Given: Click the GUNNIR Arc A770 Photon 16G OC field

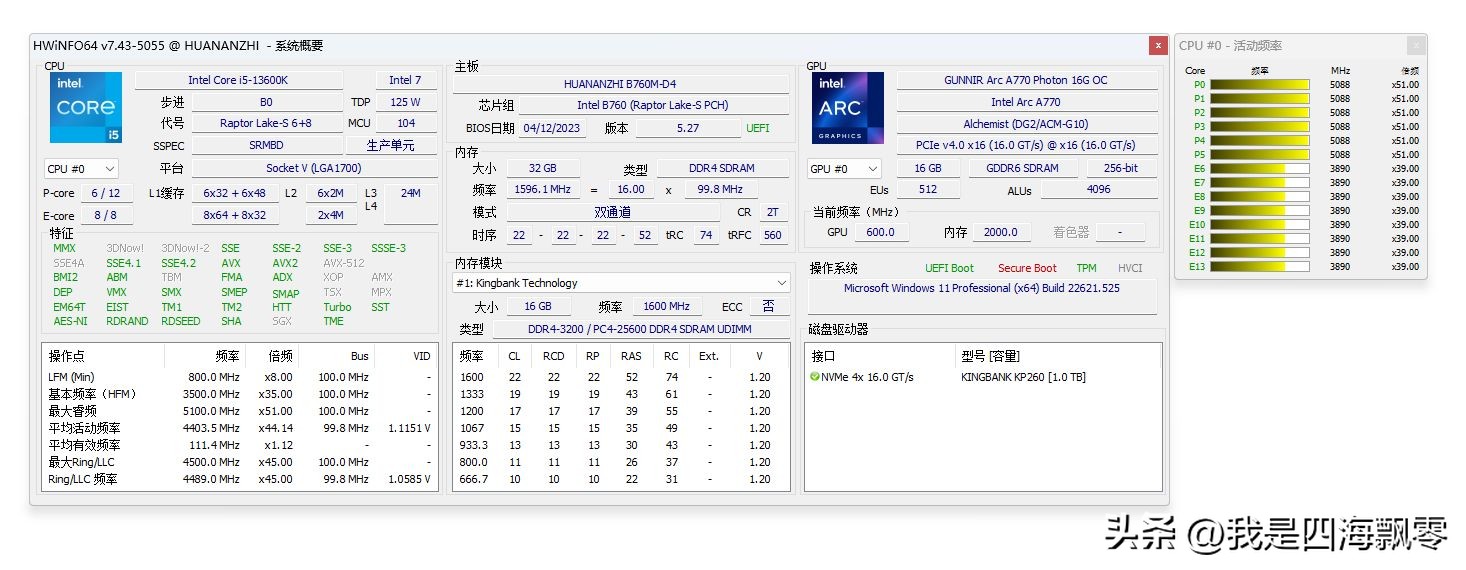Looking at the screenshot, I should 1026,80.
